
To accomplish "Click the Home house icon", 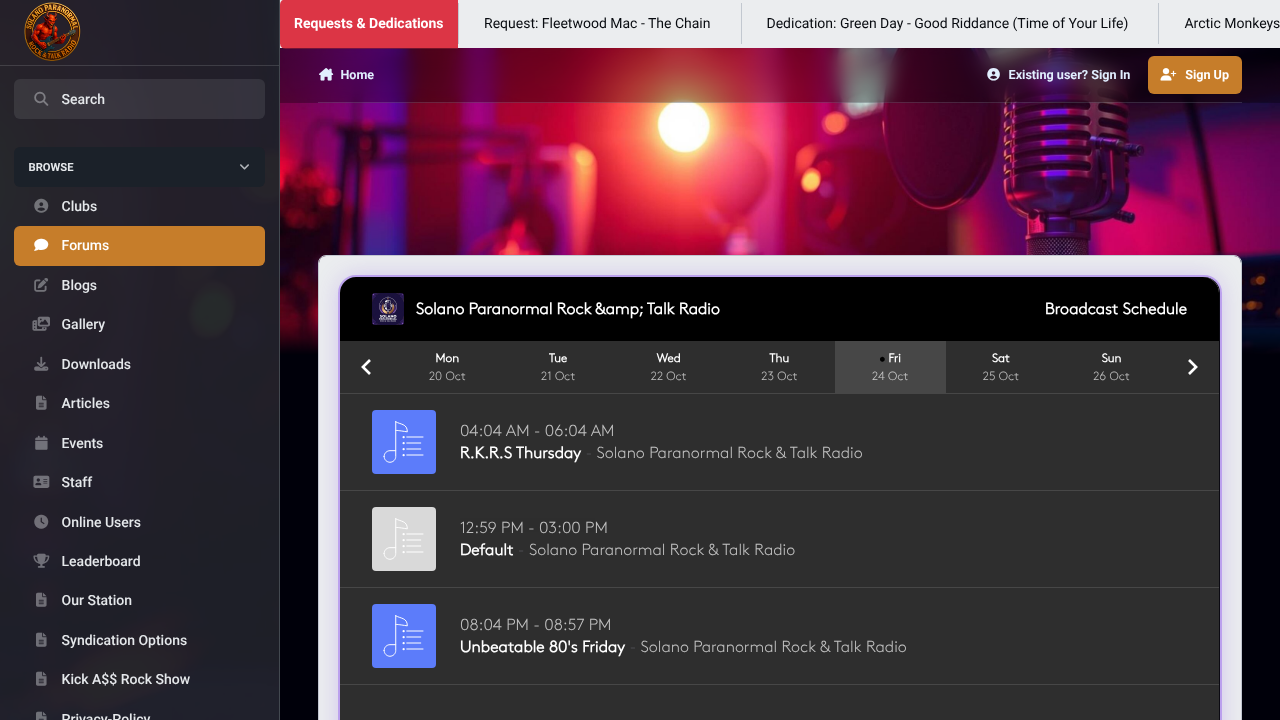I will click(x=326, y=75).
